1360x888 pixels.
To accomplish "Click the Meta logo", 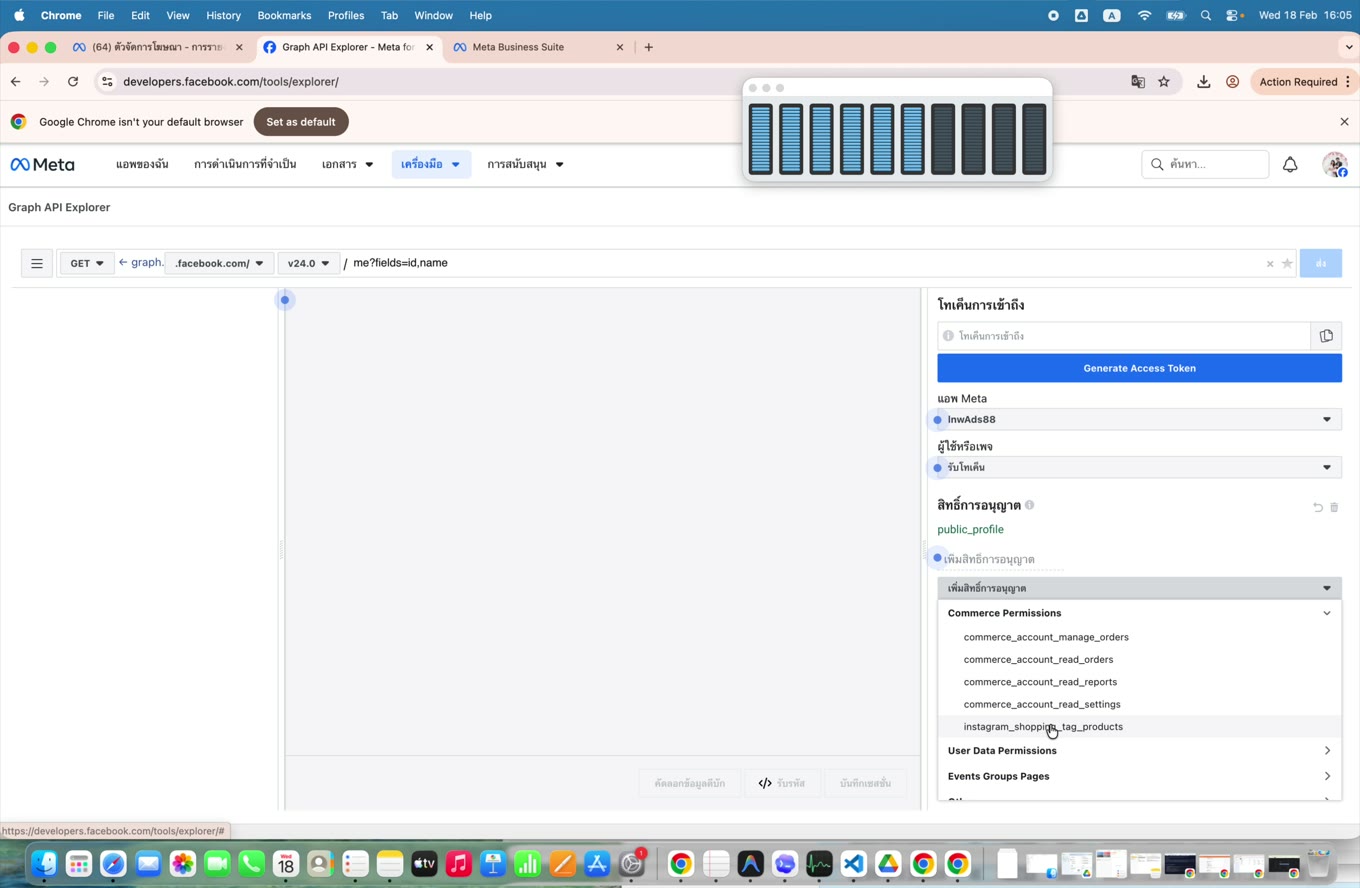I will 43,164.
